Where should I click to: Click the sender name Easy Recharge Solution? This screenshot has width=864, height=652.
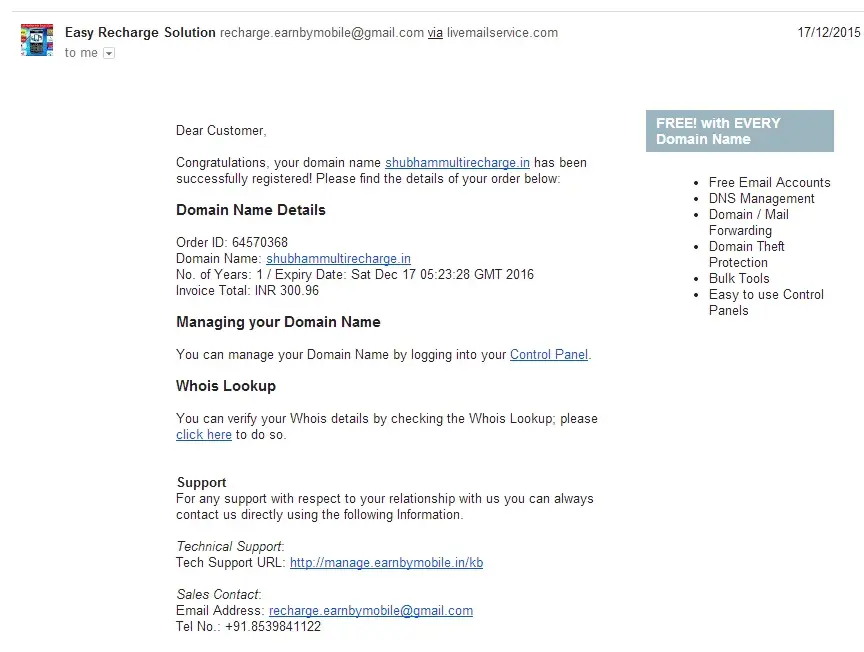pyautogui.click(x=140, y=32)
